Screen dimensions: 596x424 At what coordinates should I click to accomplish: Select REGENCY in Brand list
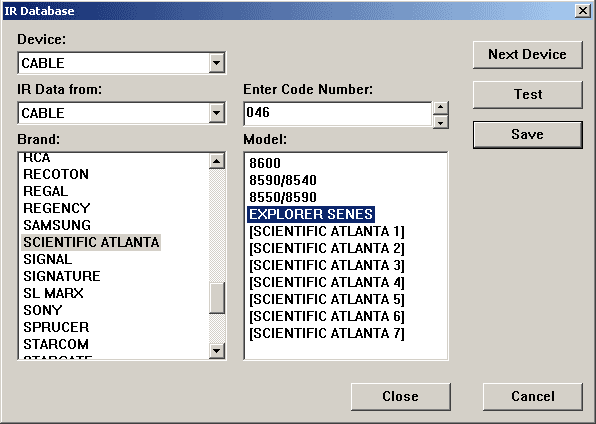pos(57,208)
